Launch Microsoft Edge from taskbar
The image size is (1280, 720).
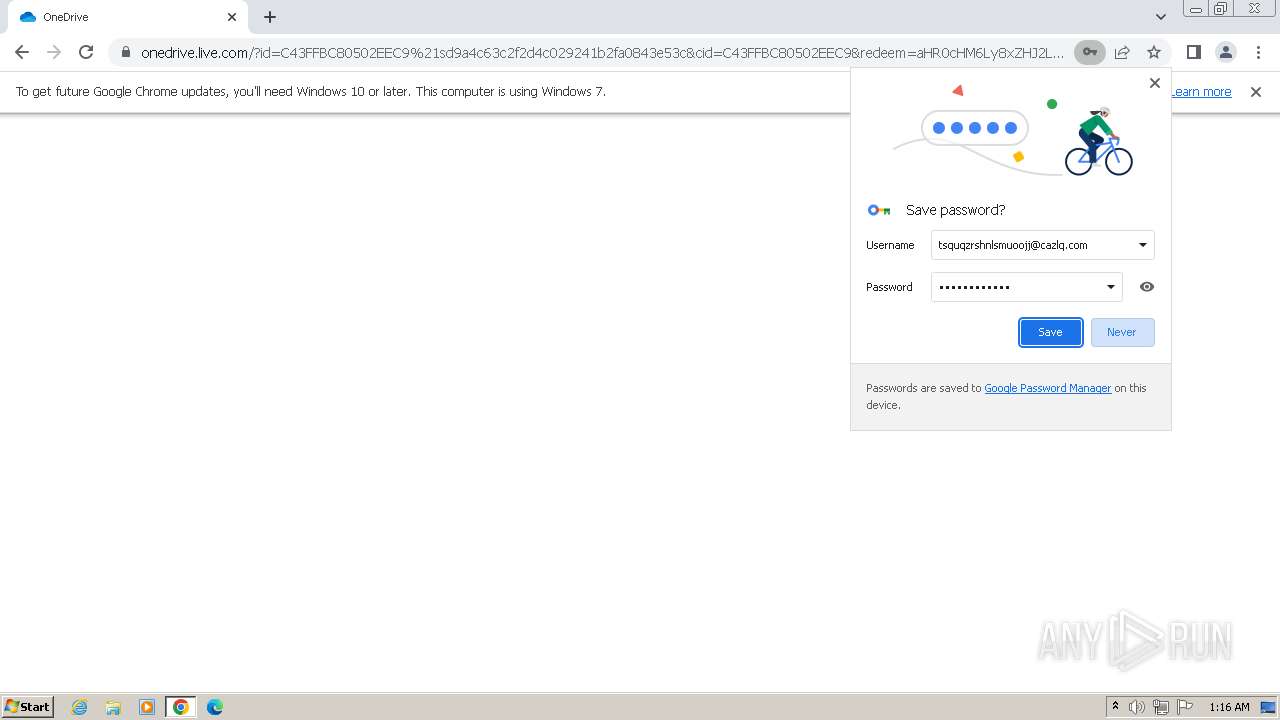click(215, 707)
